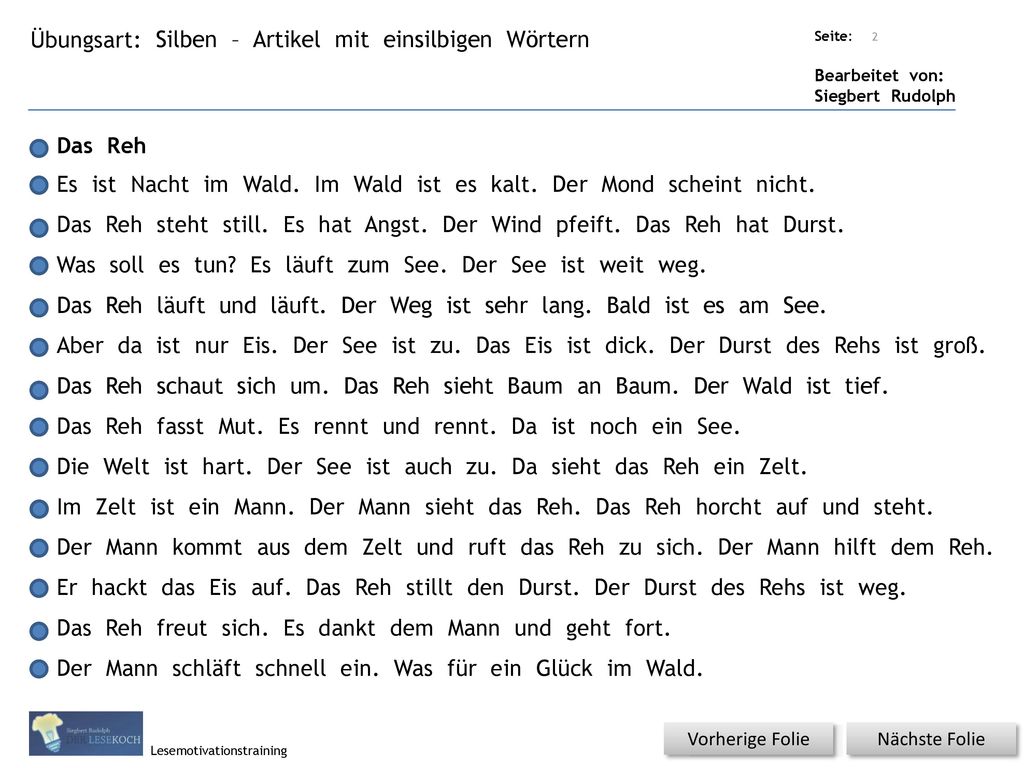
Task: Click the bullet before 'Das Reh schaut sich um'
Action: click(x=39, y=389)
